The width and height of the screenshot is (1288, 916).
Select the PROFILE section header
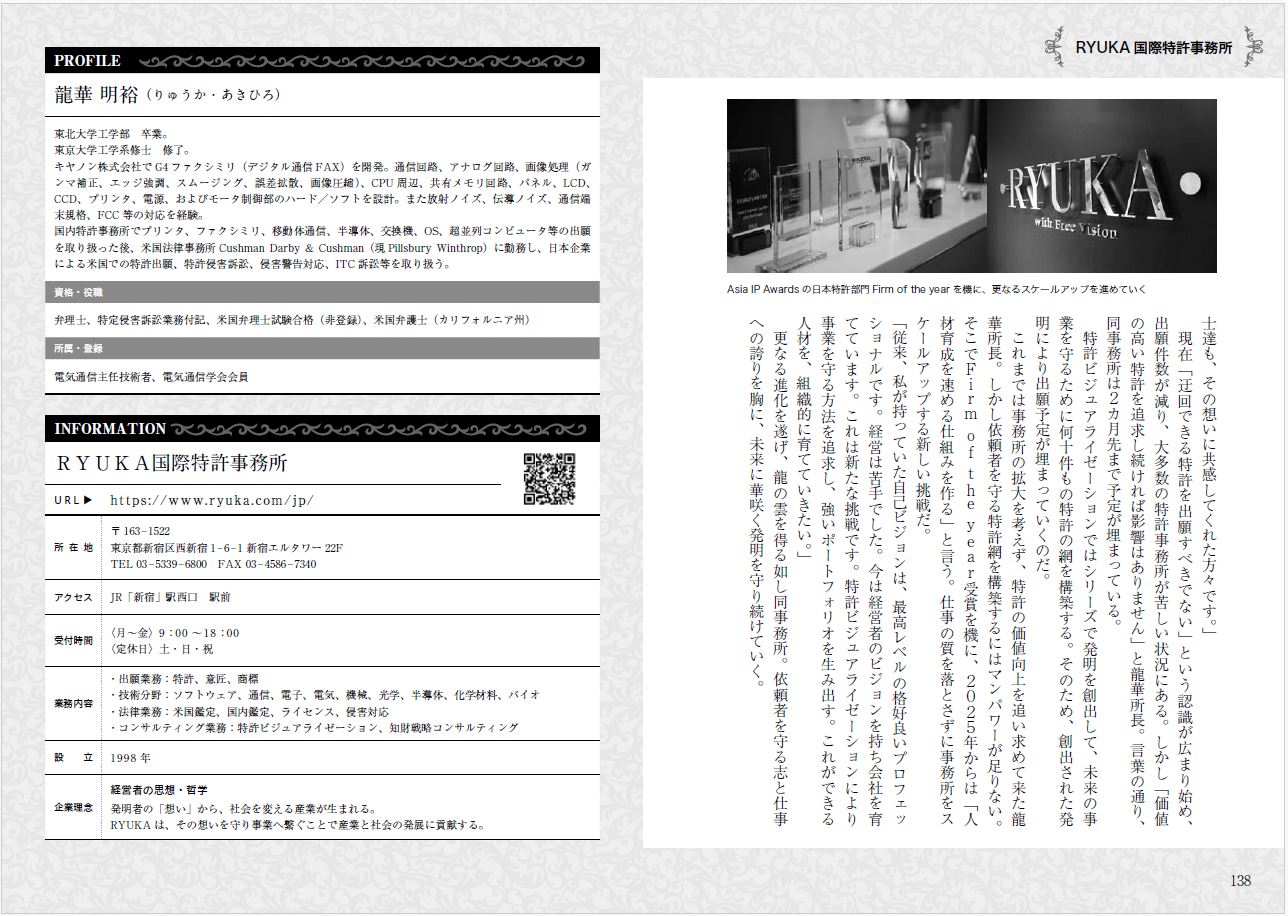tap(88, 61)
